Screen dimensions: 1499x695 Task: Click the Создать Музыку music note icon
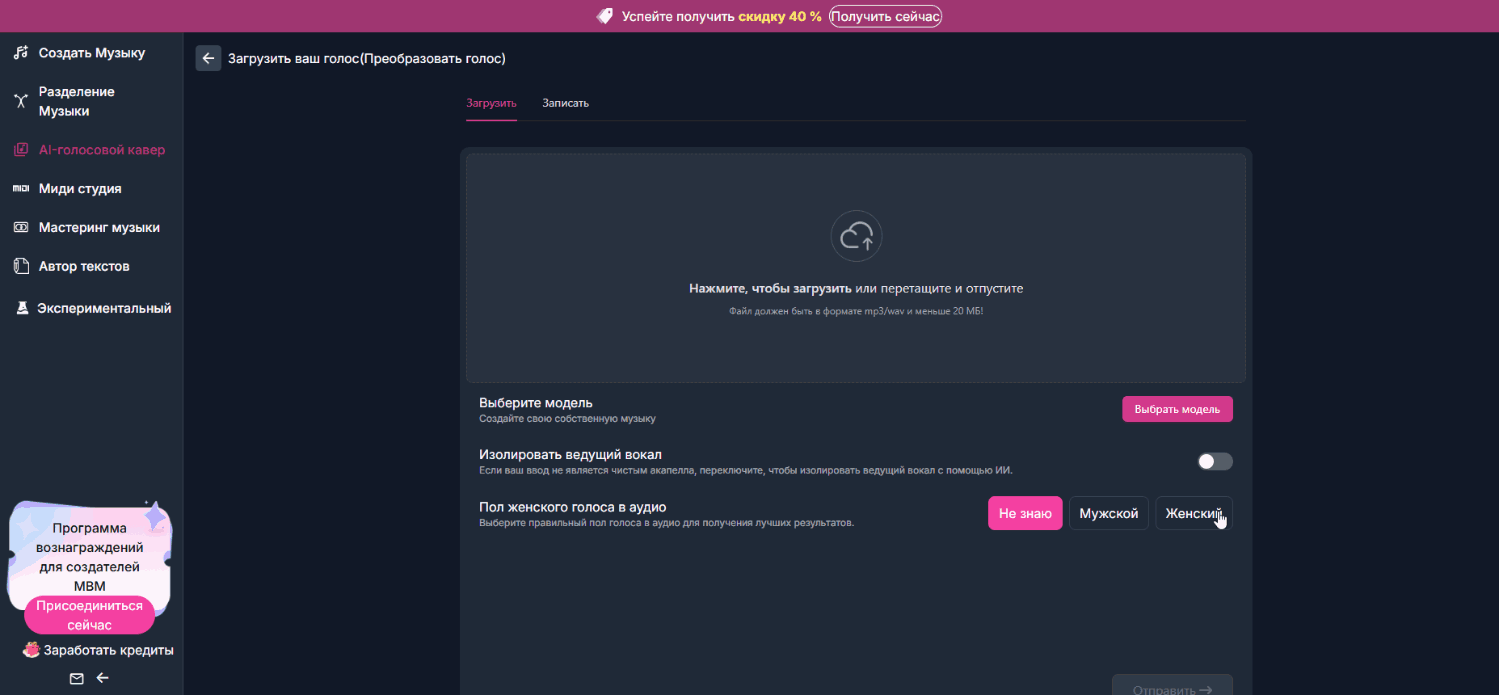[21, 53]
